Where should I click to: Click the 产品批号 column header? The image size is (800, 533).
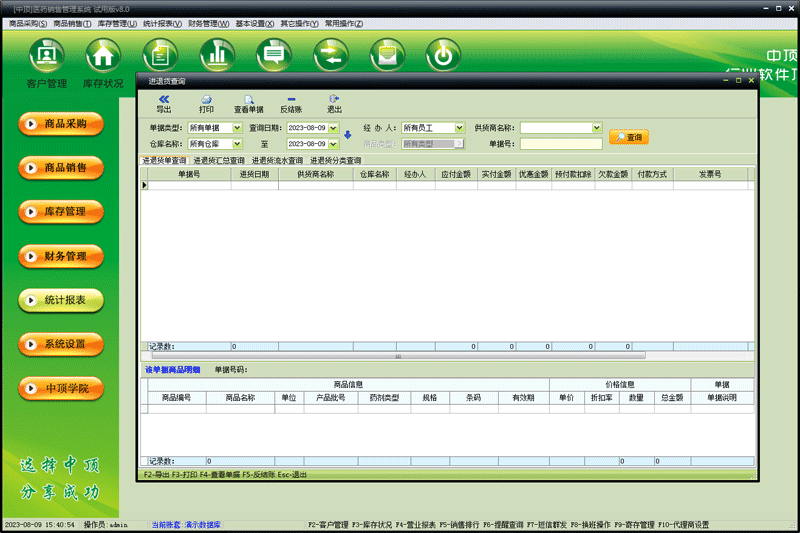point(331,397)
